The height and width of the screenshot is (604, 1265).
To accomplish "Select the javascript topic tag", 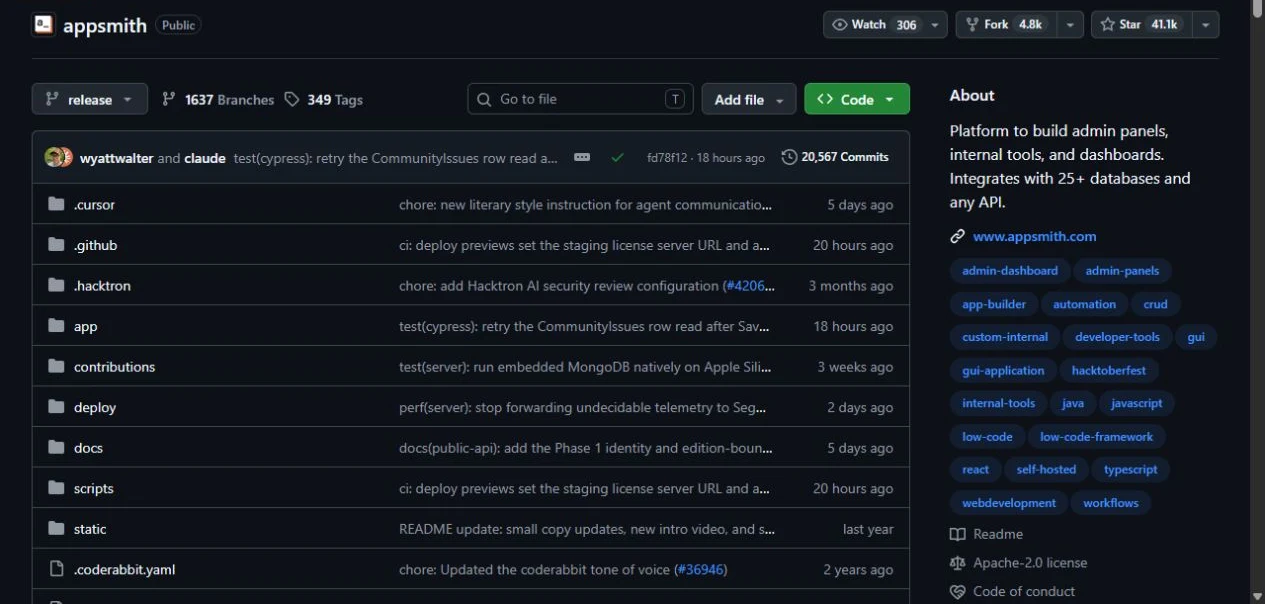I will [1137, 403].
